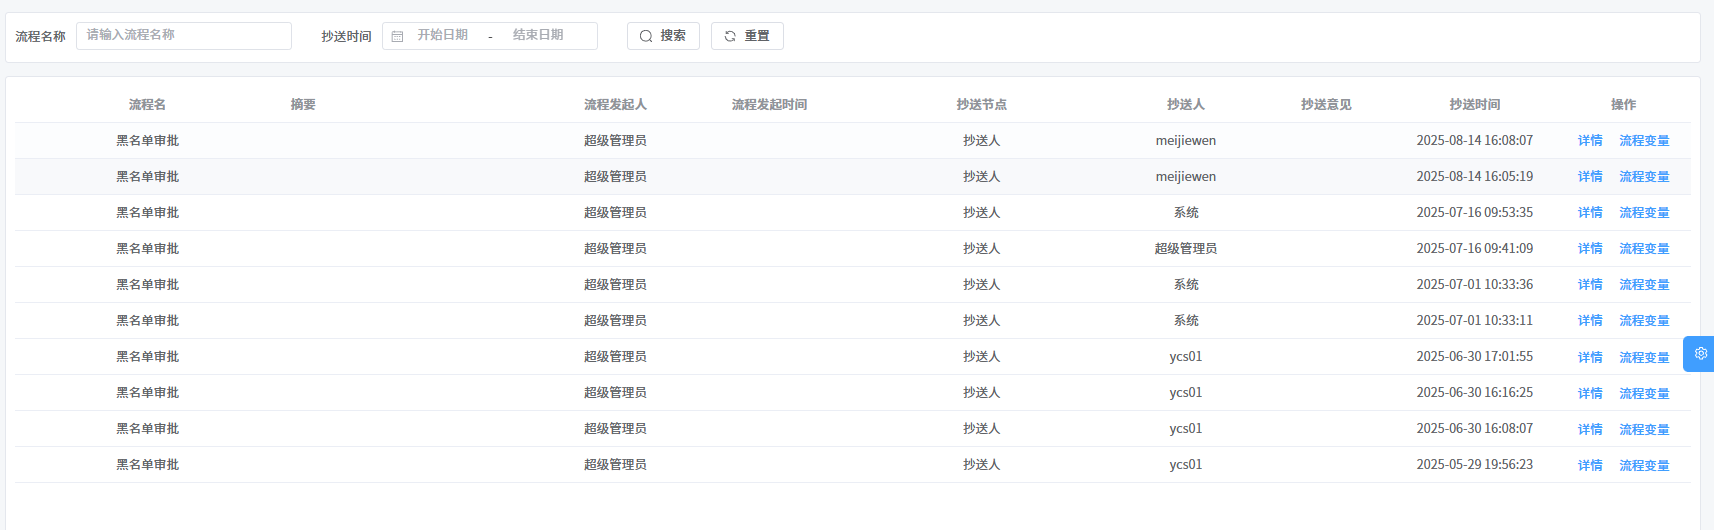Select the 结束日期 end date field

pyautogui.click(x=538, y=36)
